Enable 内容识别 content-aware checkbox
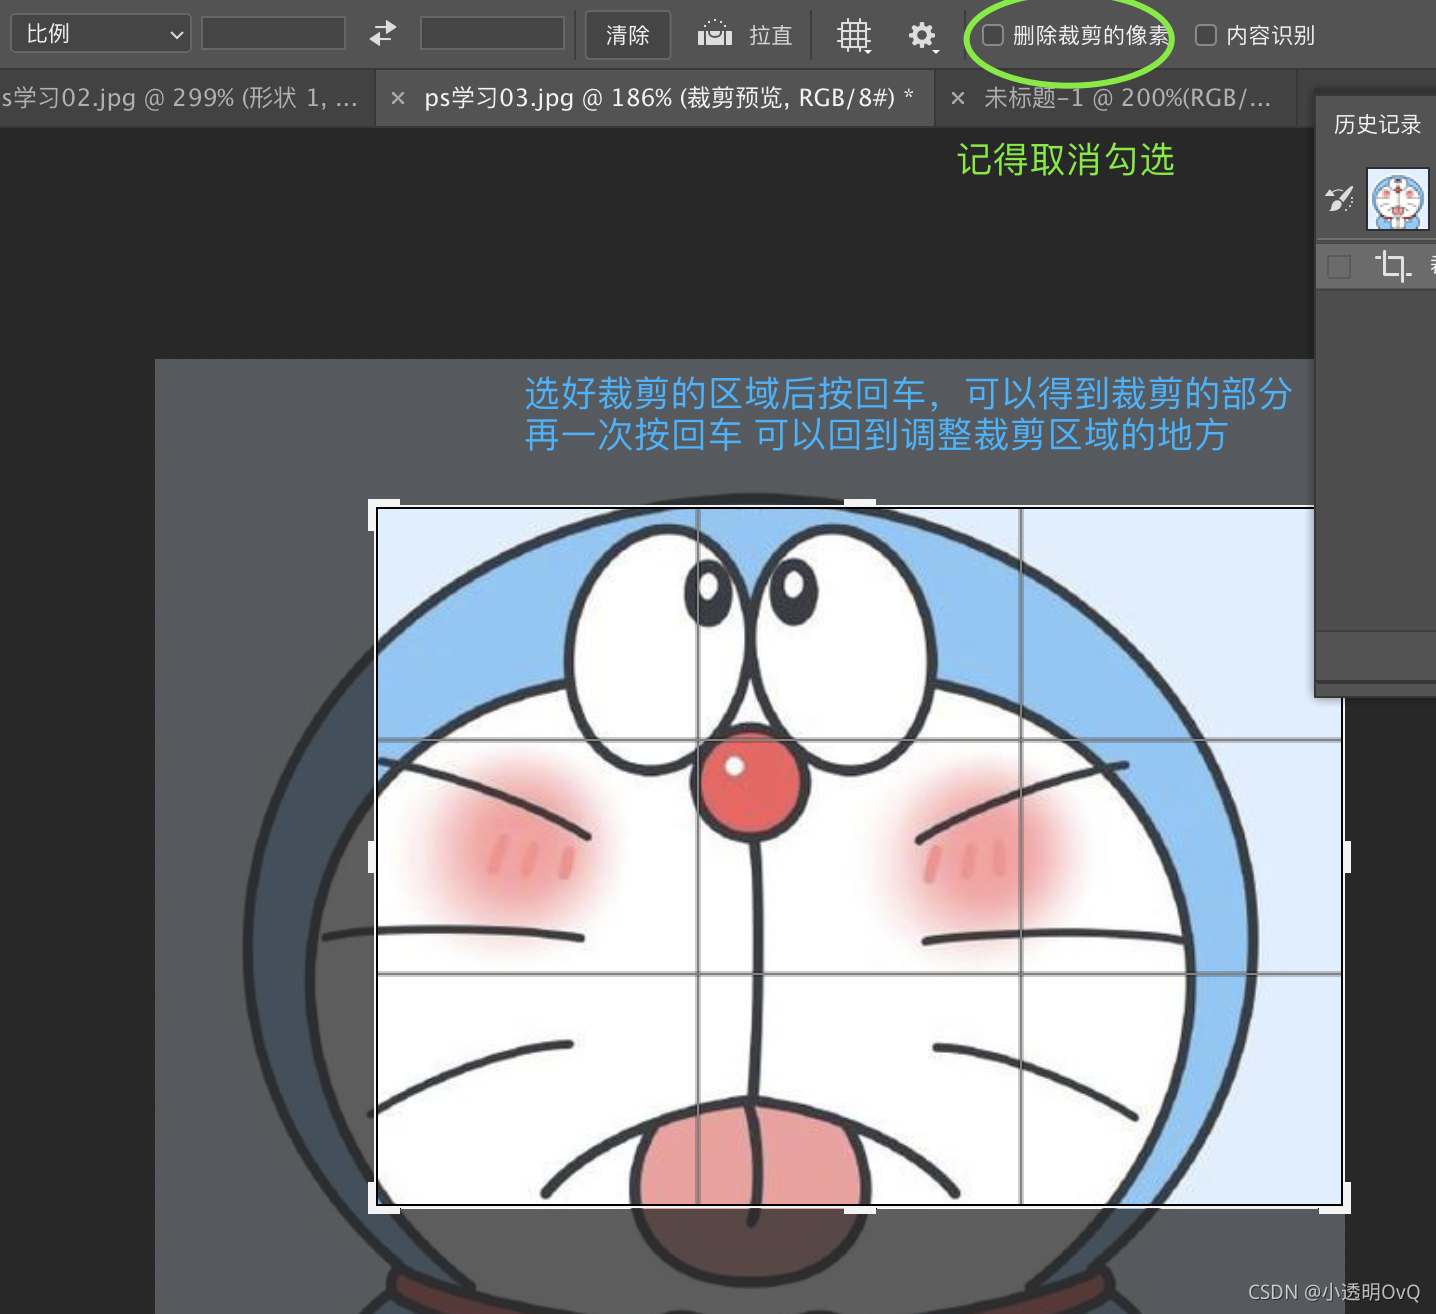 pyautogui.click(x=1206, y=35)
